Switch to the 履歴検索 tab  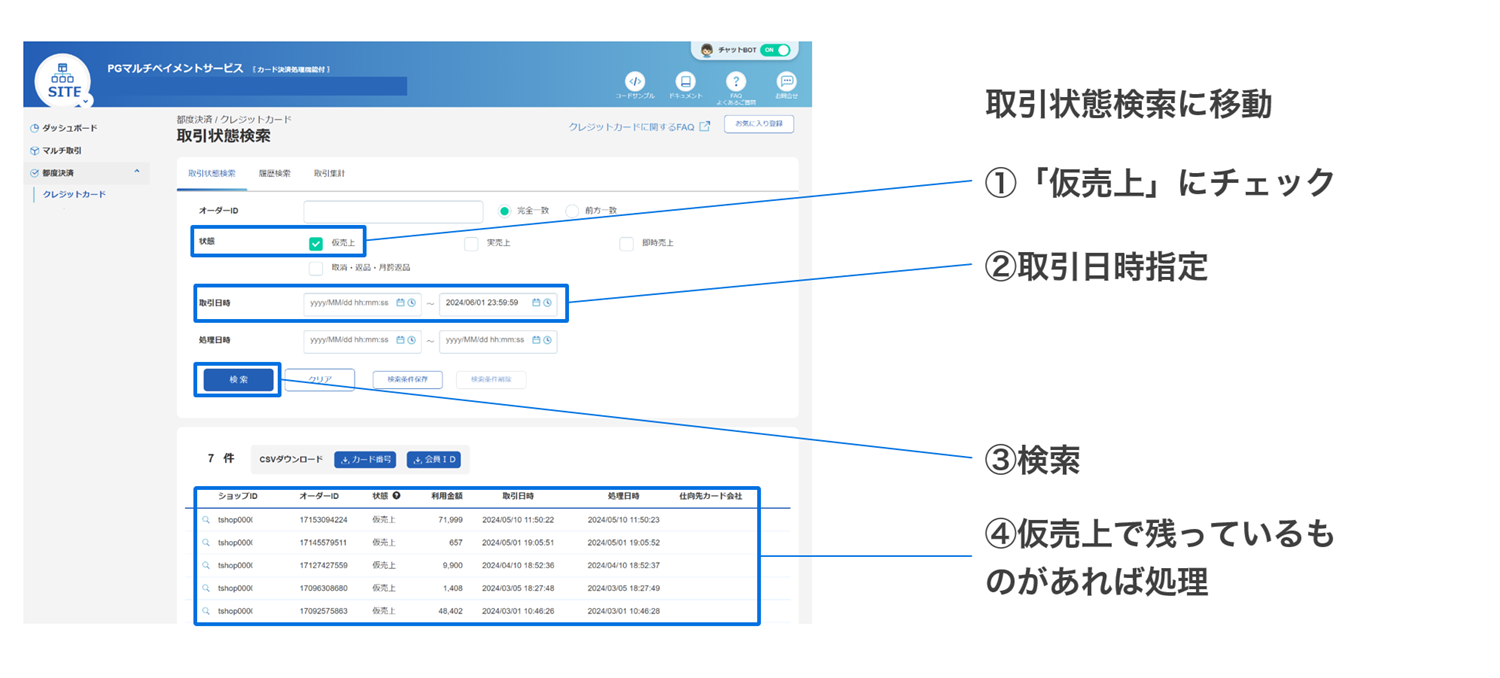[274, 174]
